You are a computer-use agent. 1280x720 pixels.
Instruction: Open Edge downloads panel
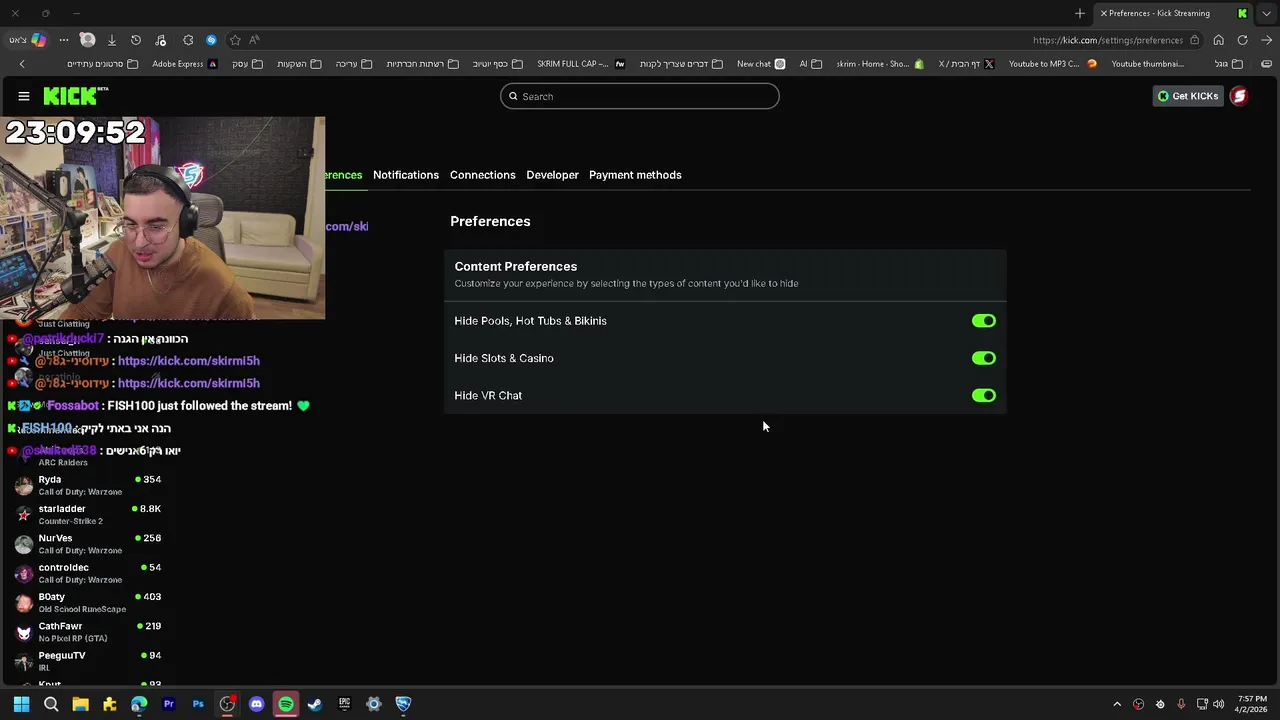pos(112,40)
